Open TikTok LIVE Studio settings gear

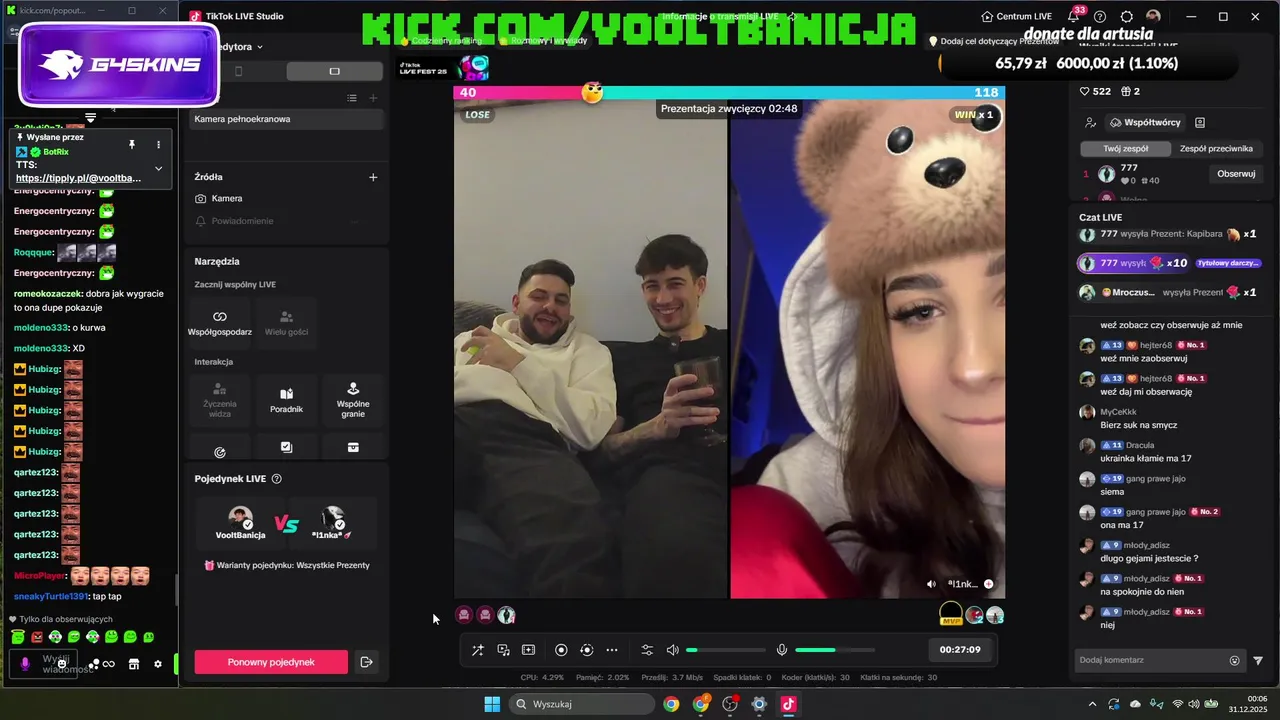tap(1127, 17)
